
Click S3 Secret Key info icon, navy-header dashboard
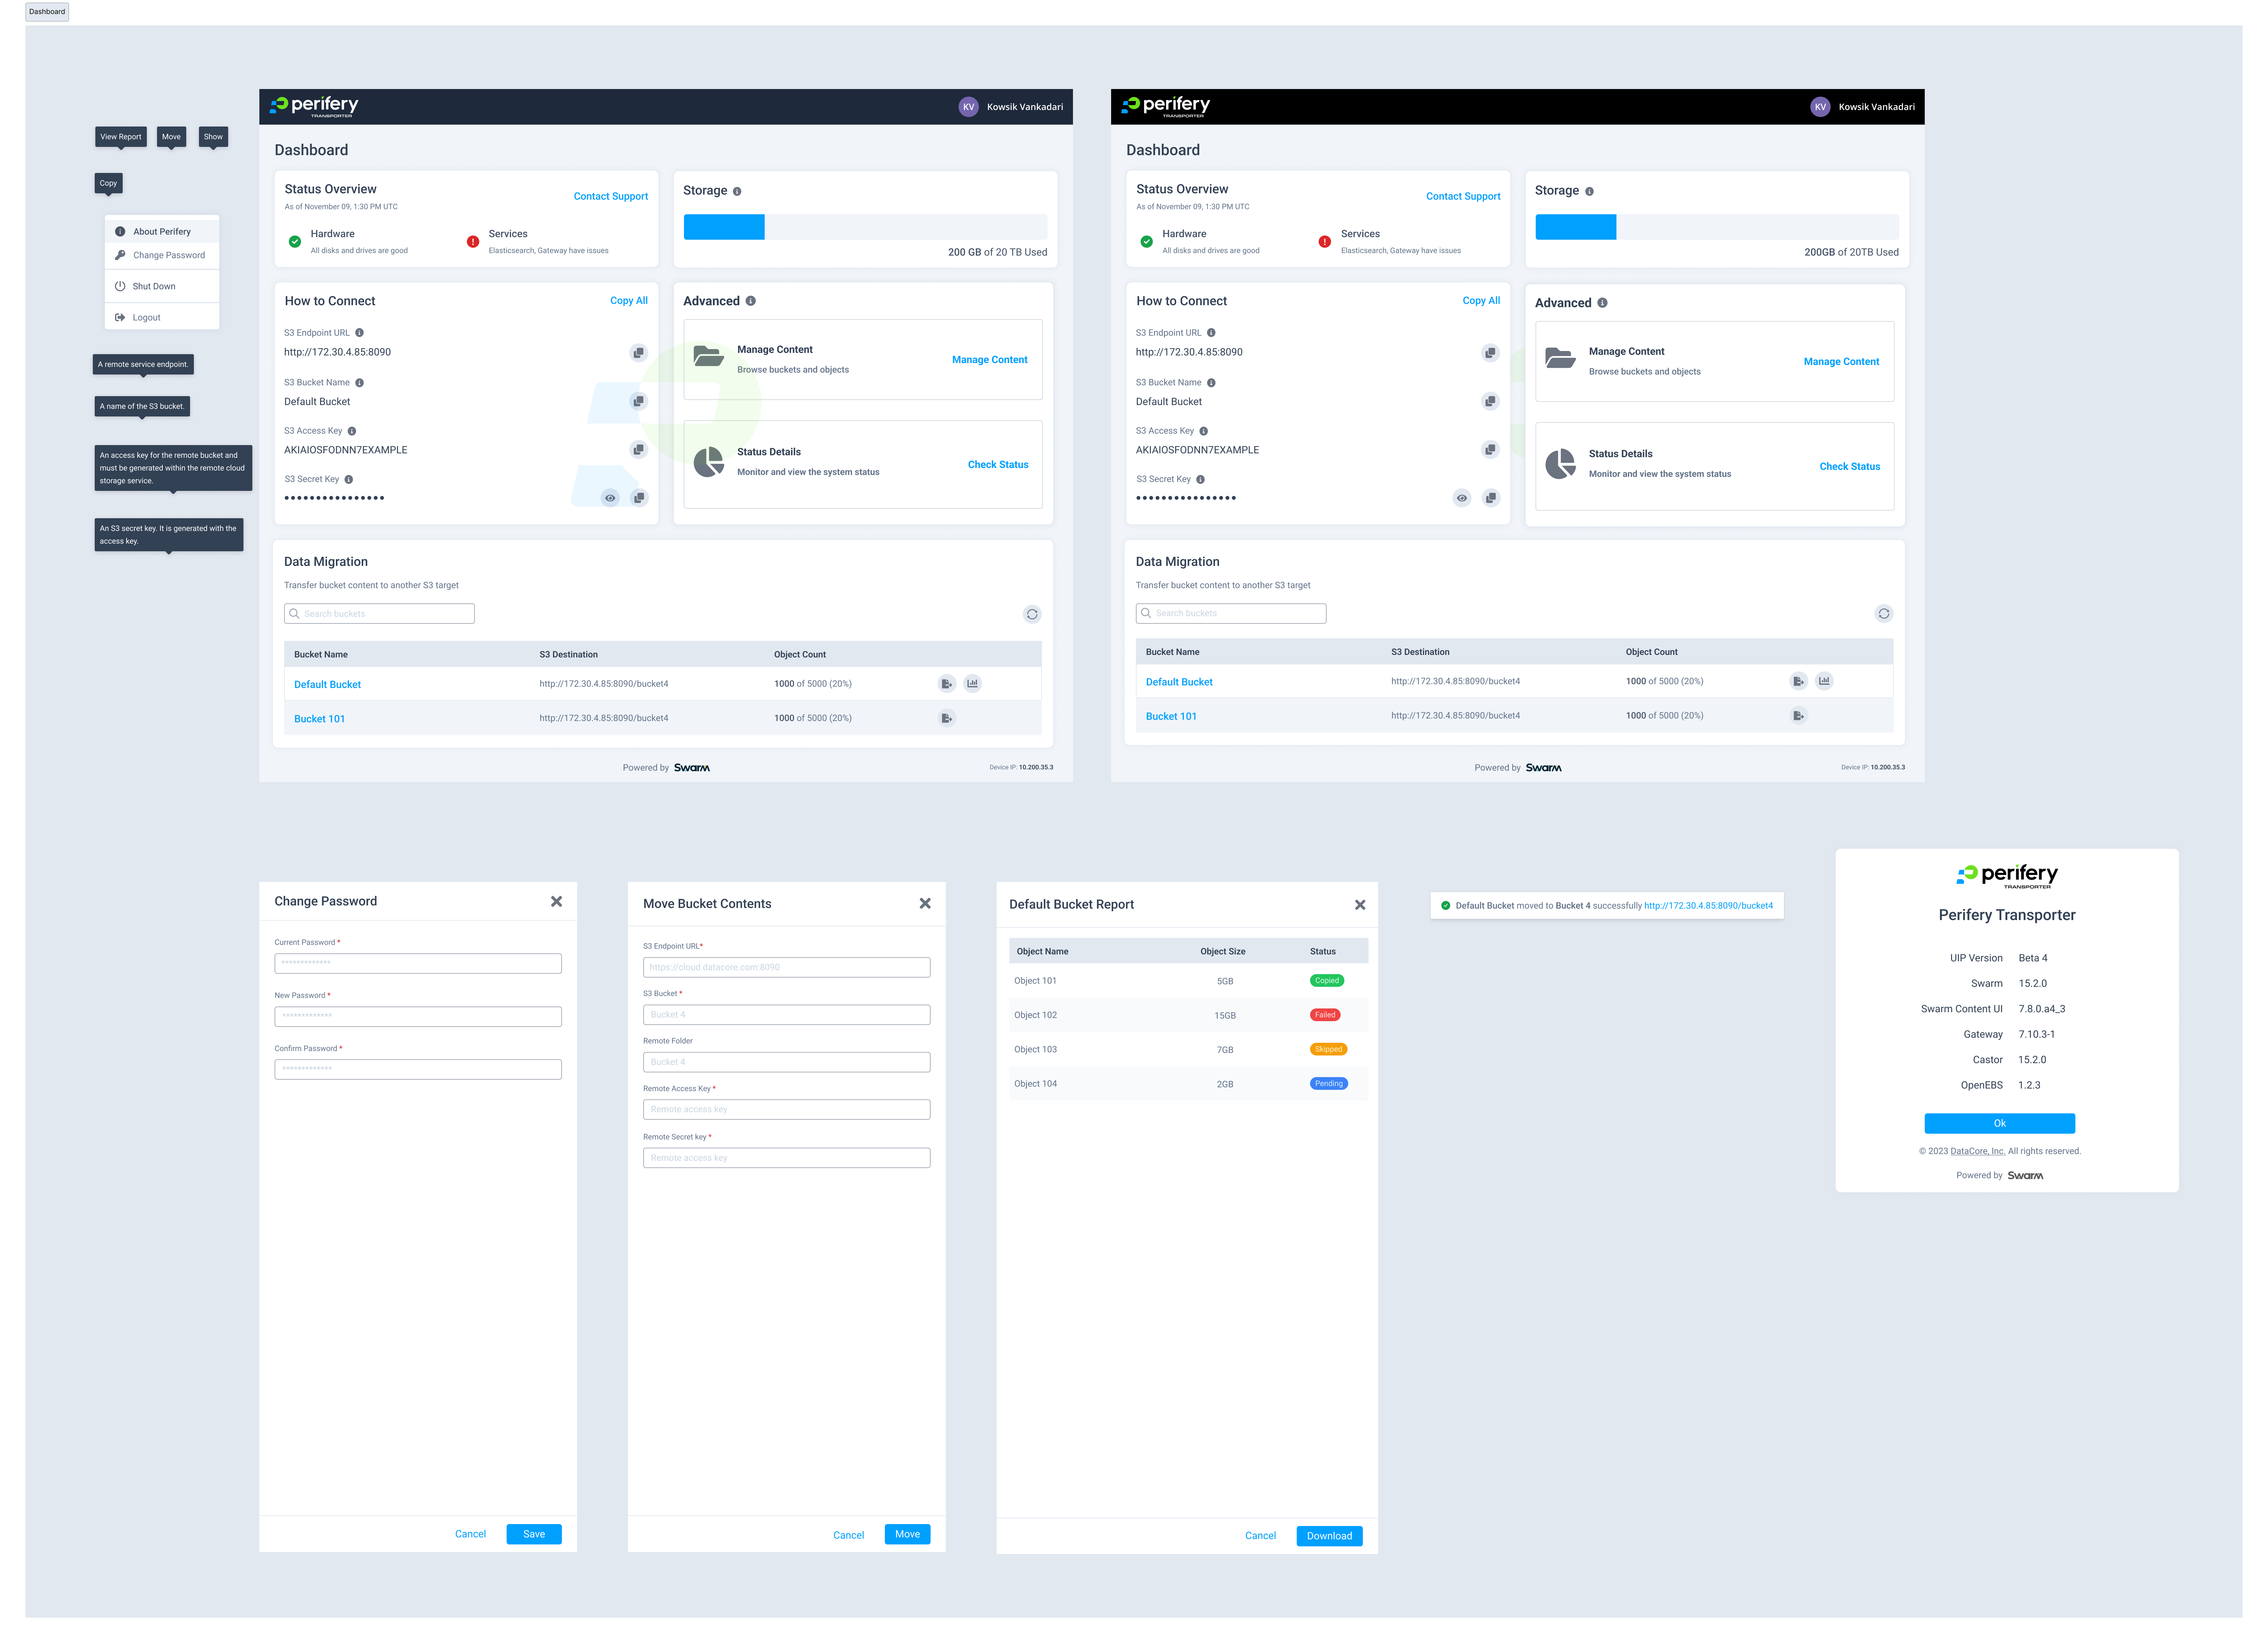349,479
